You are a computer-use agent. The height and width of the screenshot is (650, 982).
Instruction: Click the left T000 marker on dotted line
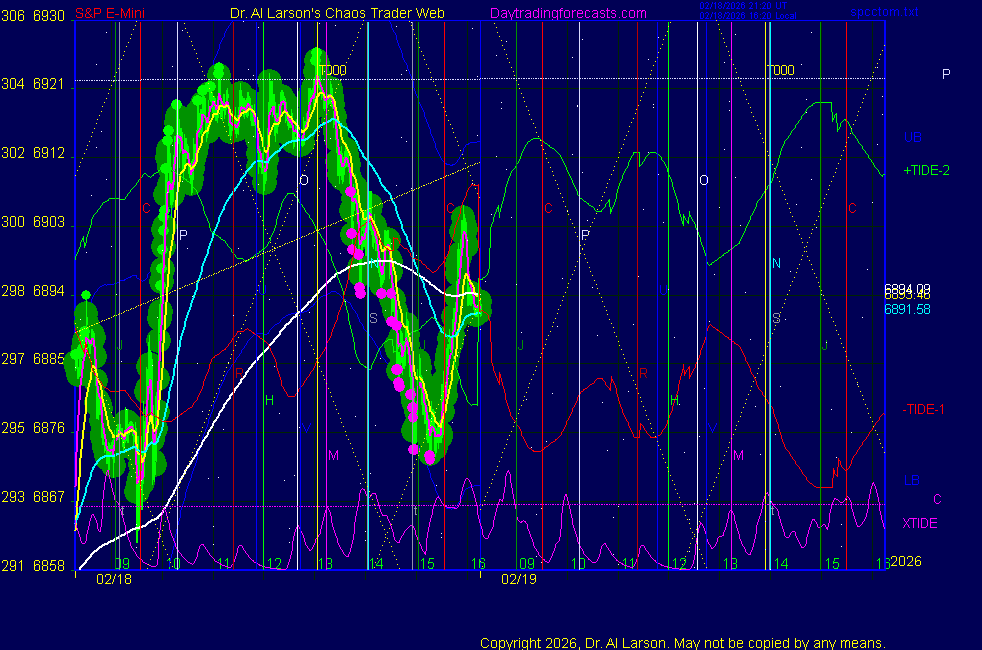click(332, 70)
